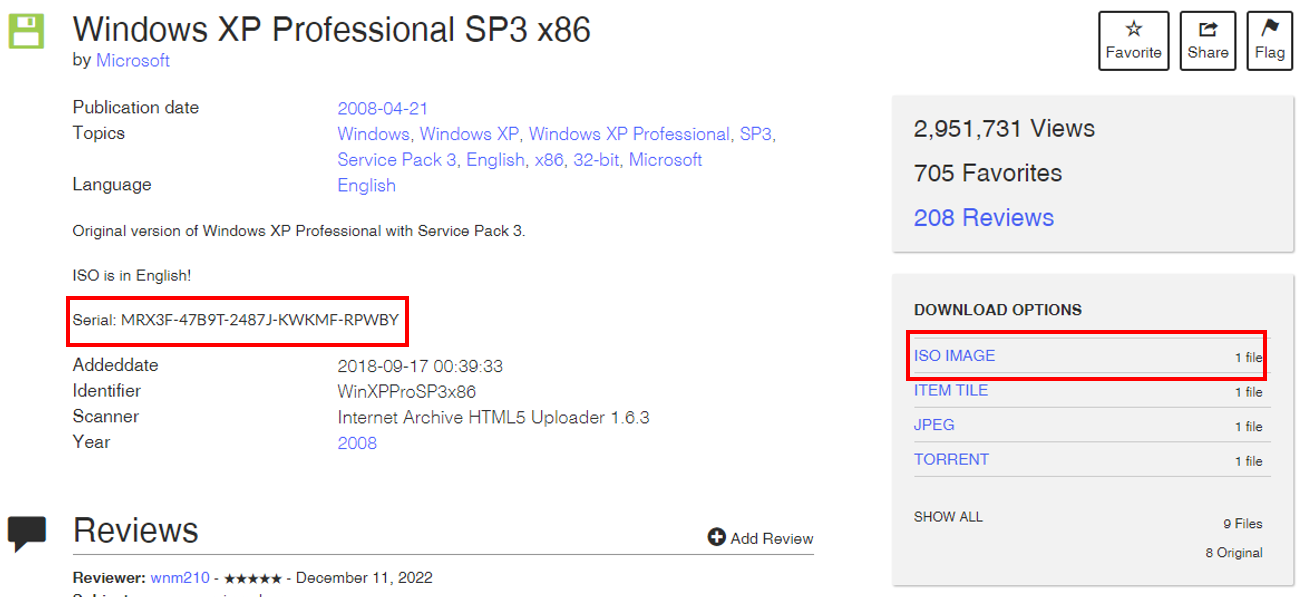The width and height of the screenshot is (1306, 597).
Task: Open the English language link
Action: tap(366, 185)
